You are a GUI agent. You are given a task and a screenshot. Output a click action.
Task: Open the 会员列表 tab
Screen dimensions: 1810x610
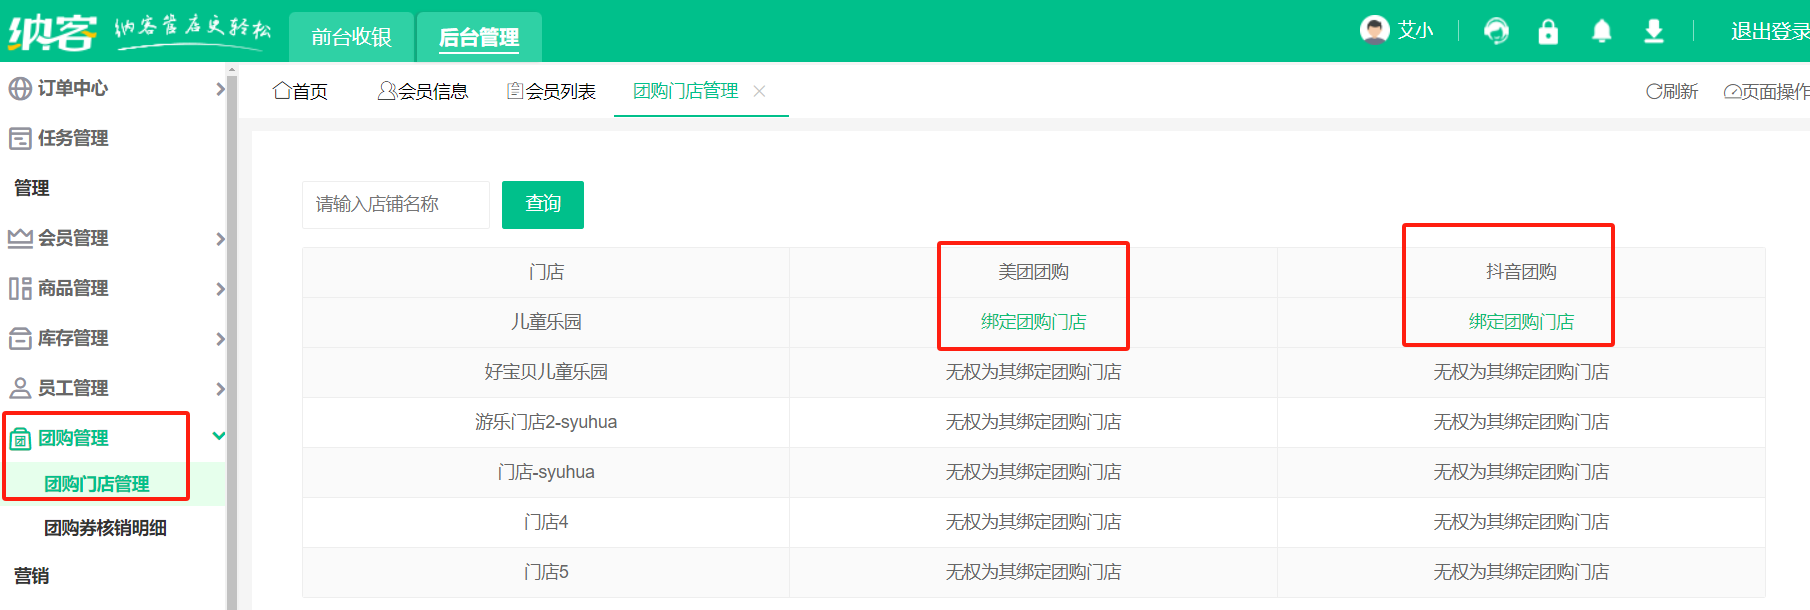click(551, 92)
